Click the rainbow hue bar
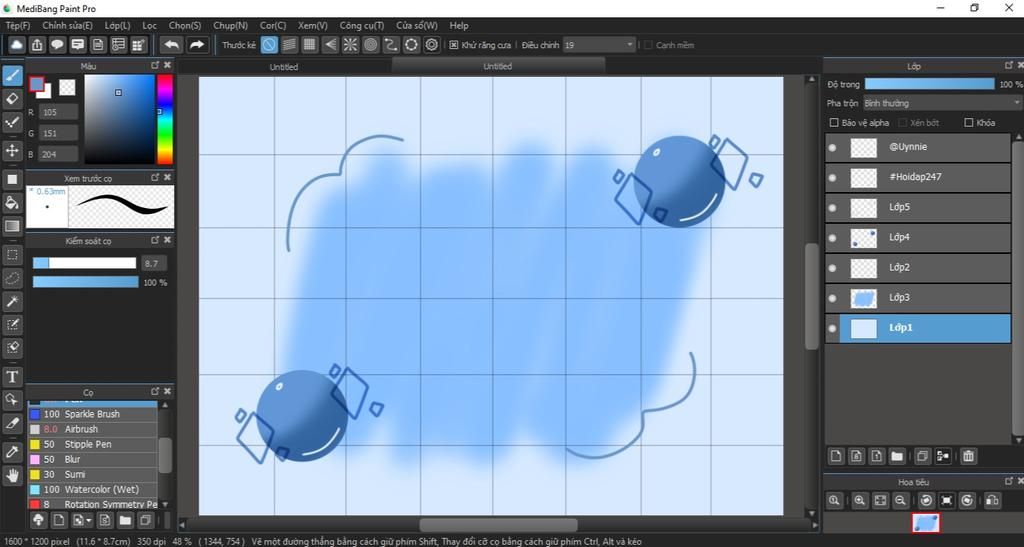1024x547 pixels. [165, 119]
